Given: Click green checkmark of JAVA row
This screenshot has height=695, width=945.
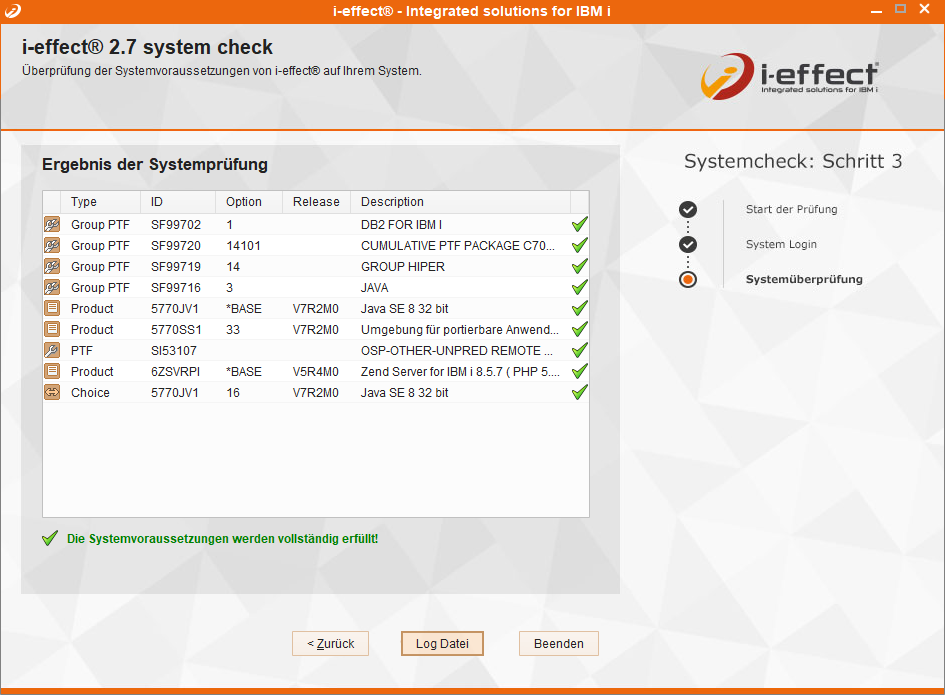Looking at the screenshot, I should pos(579,288).
